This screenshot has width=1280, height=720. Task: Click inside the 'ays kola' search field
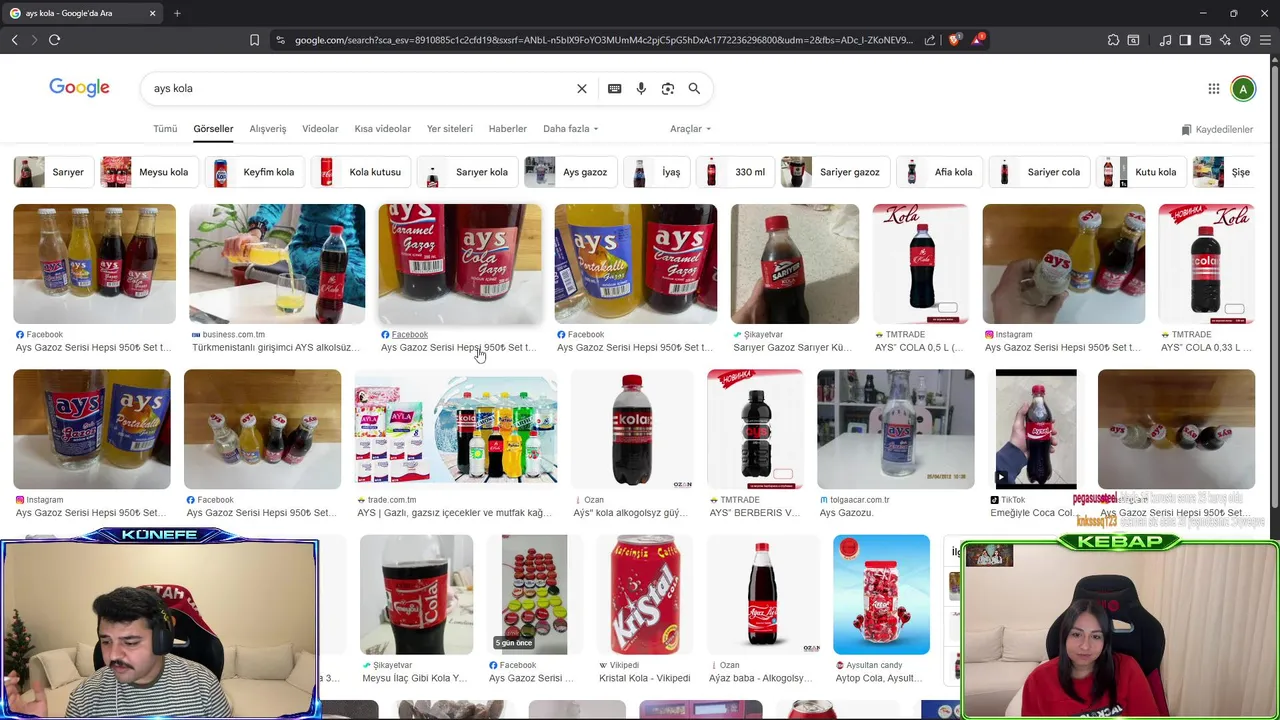point(360,89)
